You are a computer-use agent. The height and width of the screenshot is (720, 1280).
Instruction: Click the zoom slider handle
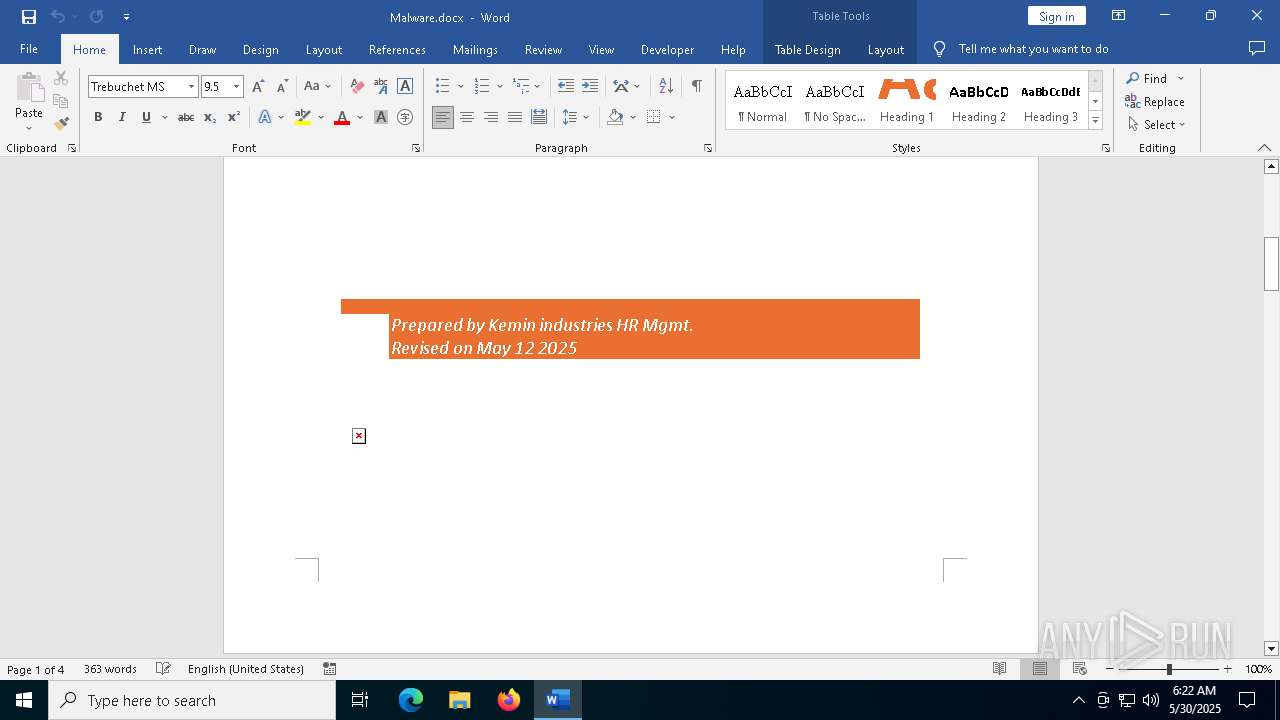pos(1169,669)
